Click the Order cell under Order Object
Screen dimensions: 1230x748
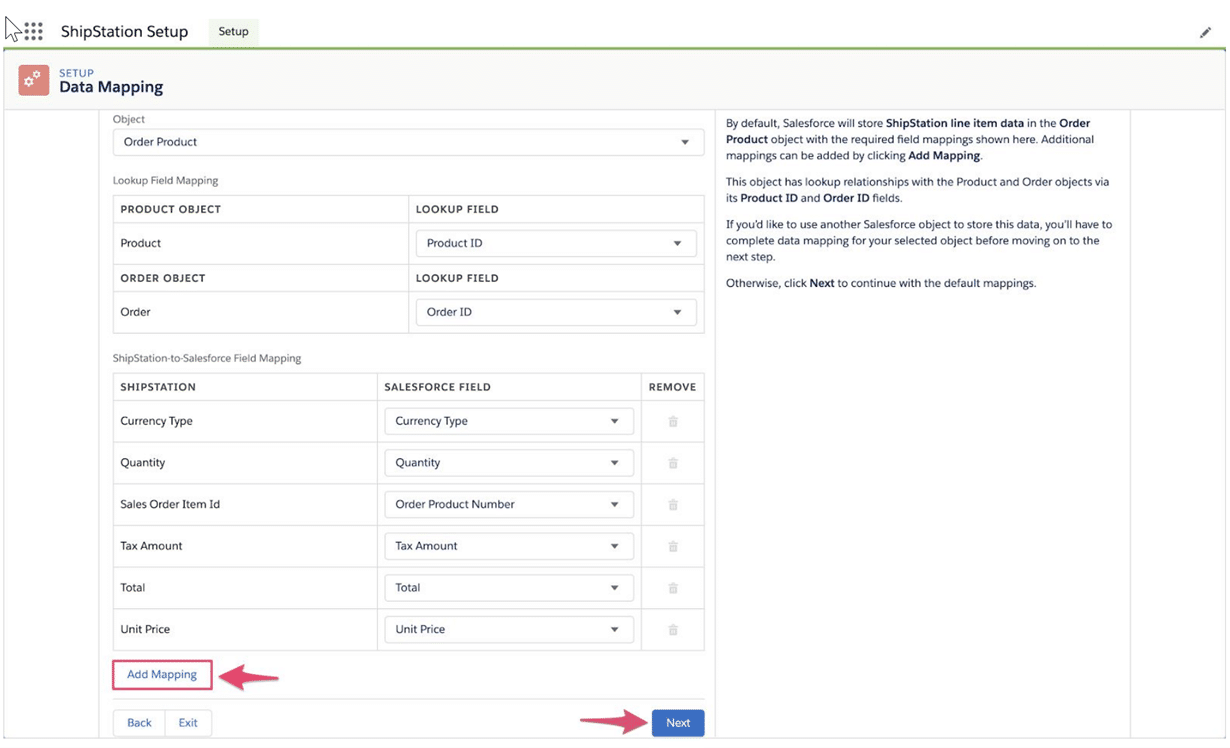coord(261,312)
